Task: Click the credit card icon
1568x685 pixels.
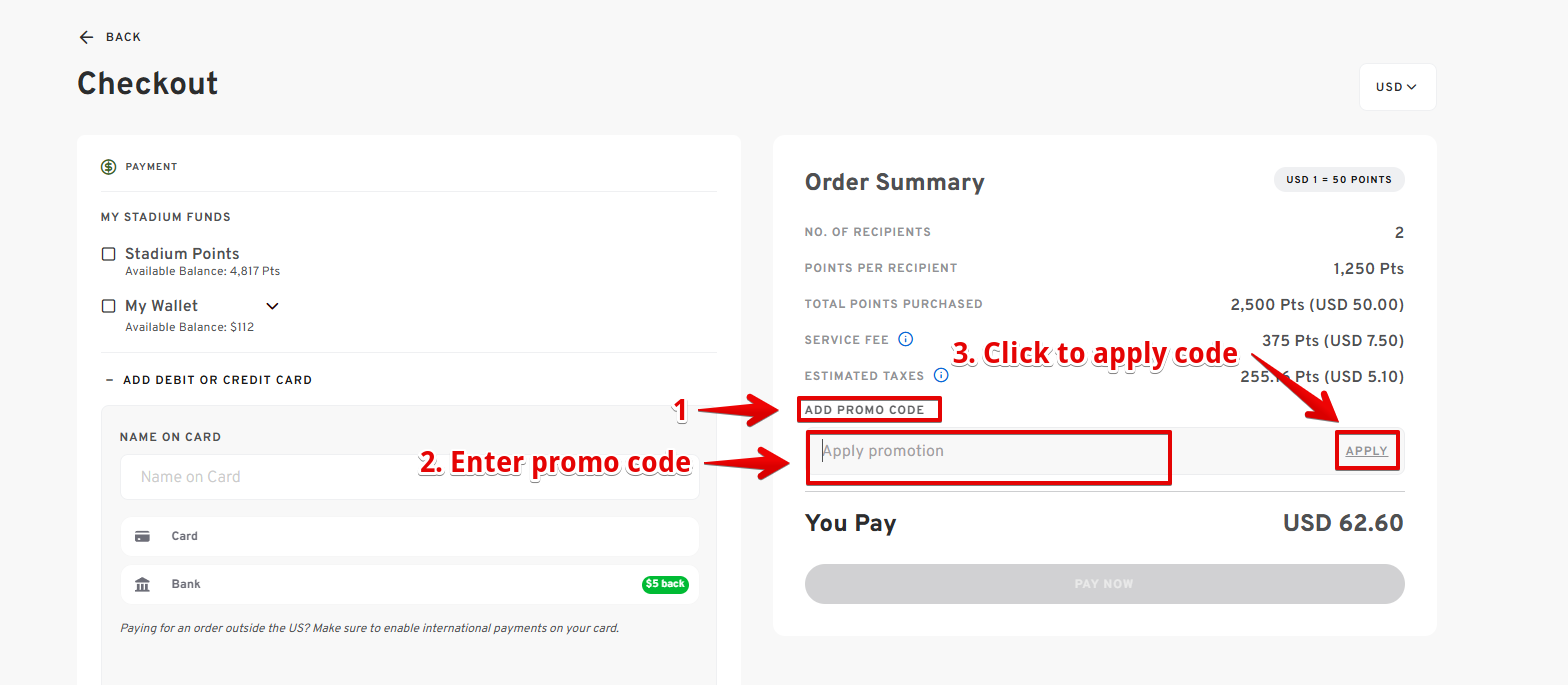Action: click(x=143, y=537)
